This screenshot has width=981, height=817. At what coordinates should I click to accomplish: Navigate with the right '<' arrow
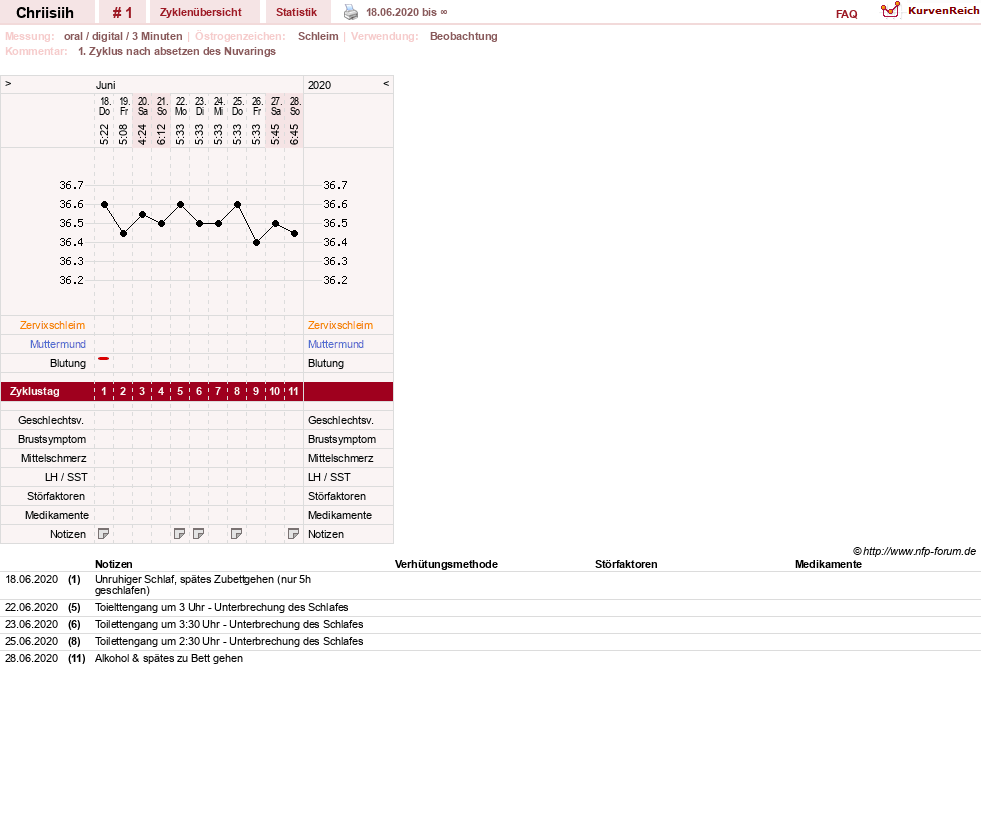386,83
